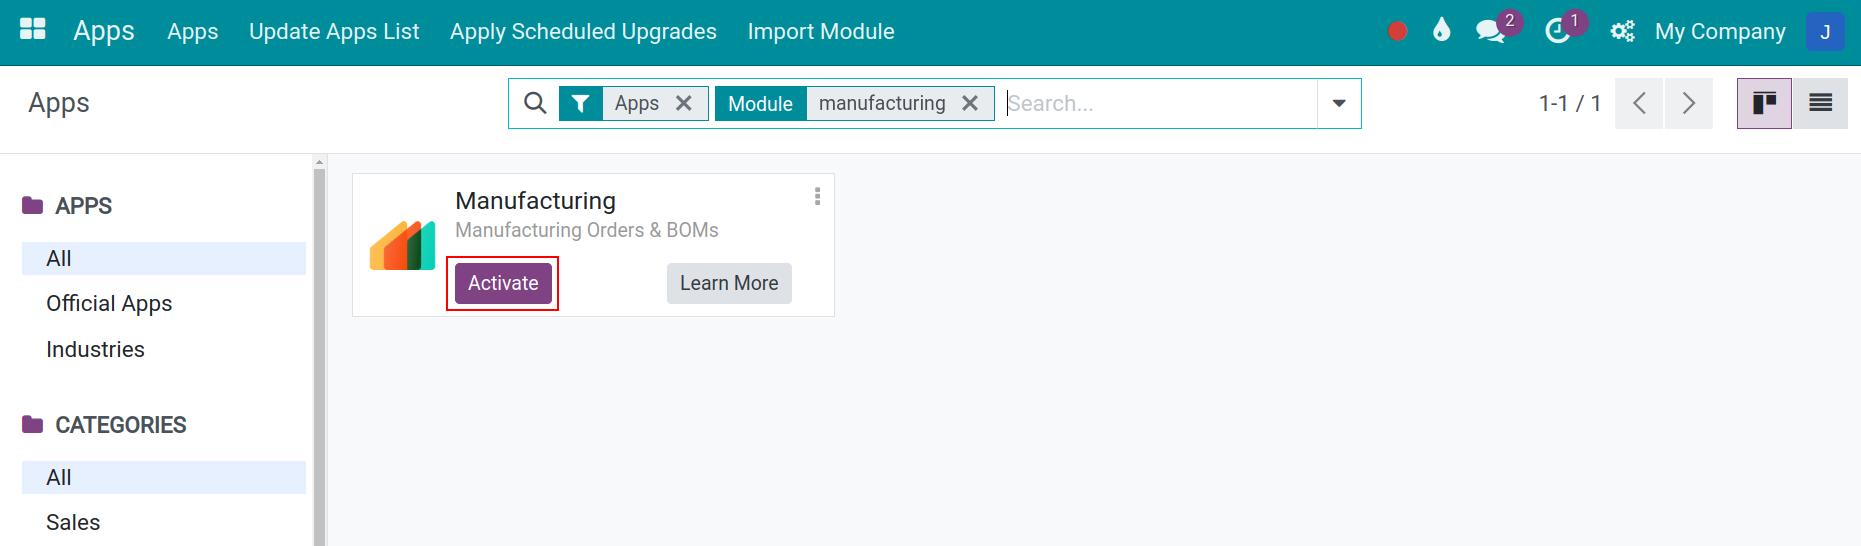
Task: Click the Apps breadcrumb heading
Action: pyautogui.click(x=59, y=103)
